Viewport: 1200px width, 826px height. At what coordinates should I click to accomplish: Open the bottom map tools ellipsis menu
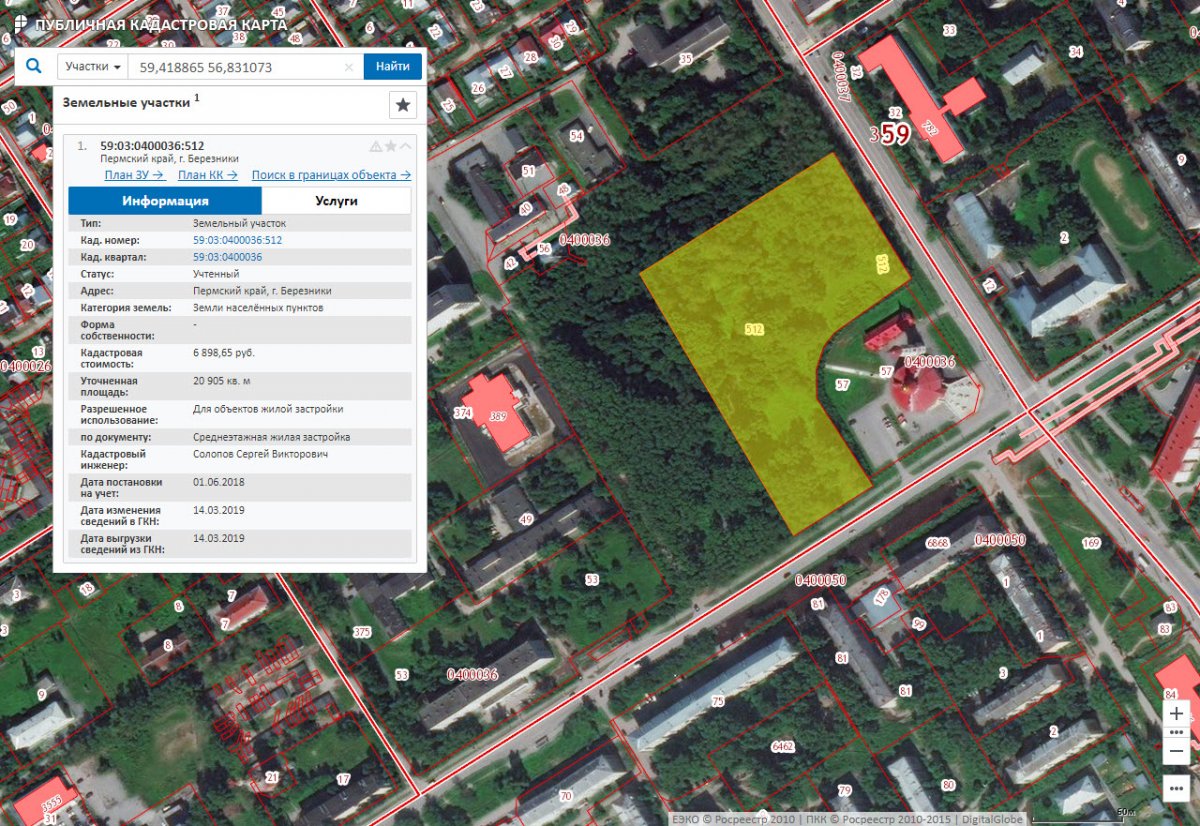(1177, 787)
